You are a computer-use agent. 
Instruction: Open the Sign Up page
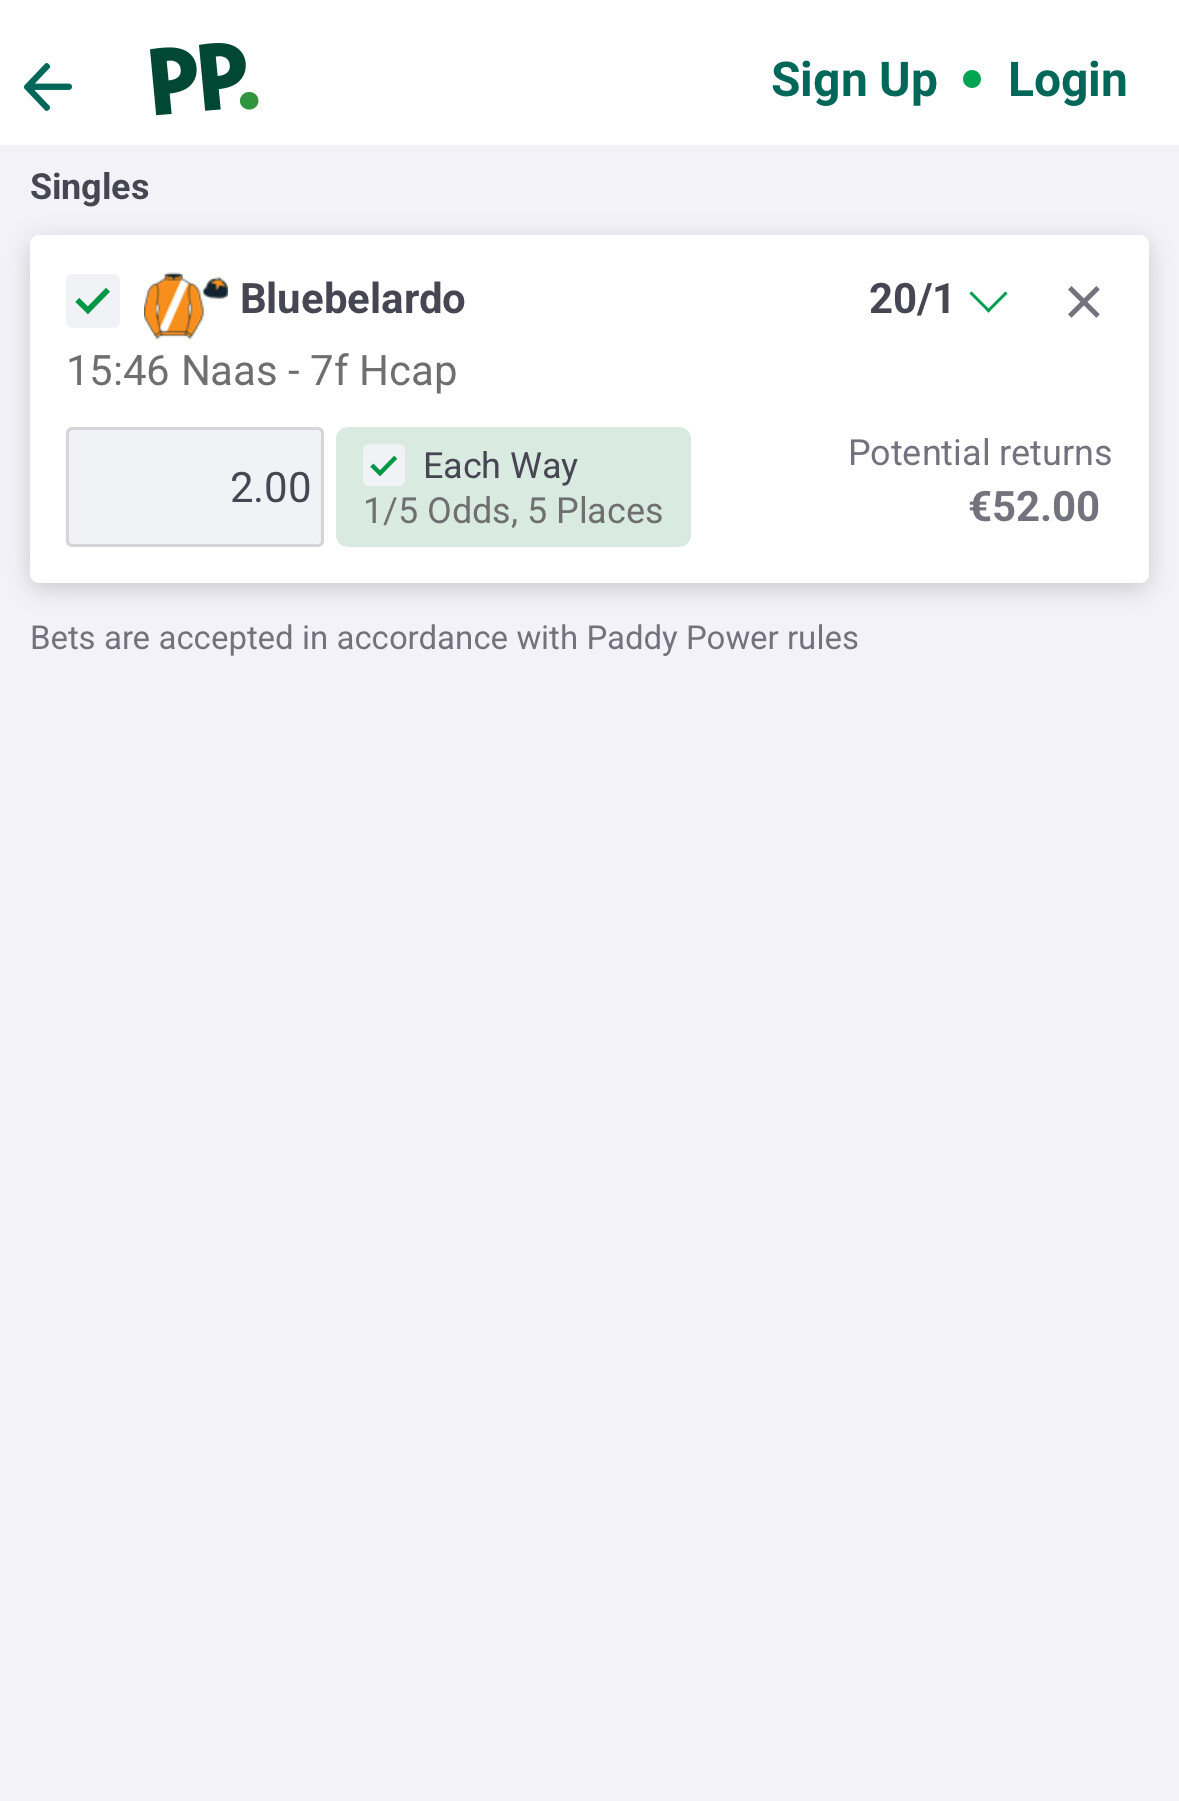pos(854,80)
